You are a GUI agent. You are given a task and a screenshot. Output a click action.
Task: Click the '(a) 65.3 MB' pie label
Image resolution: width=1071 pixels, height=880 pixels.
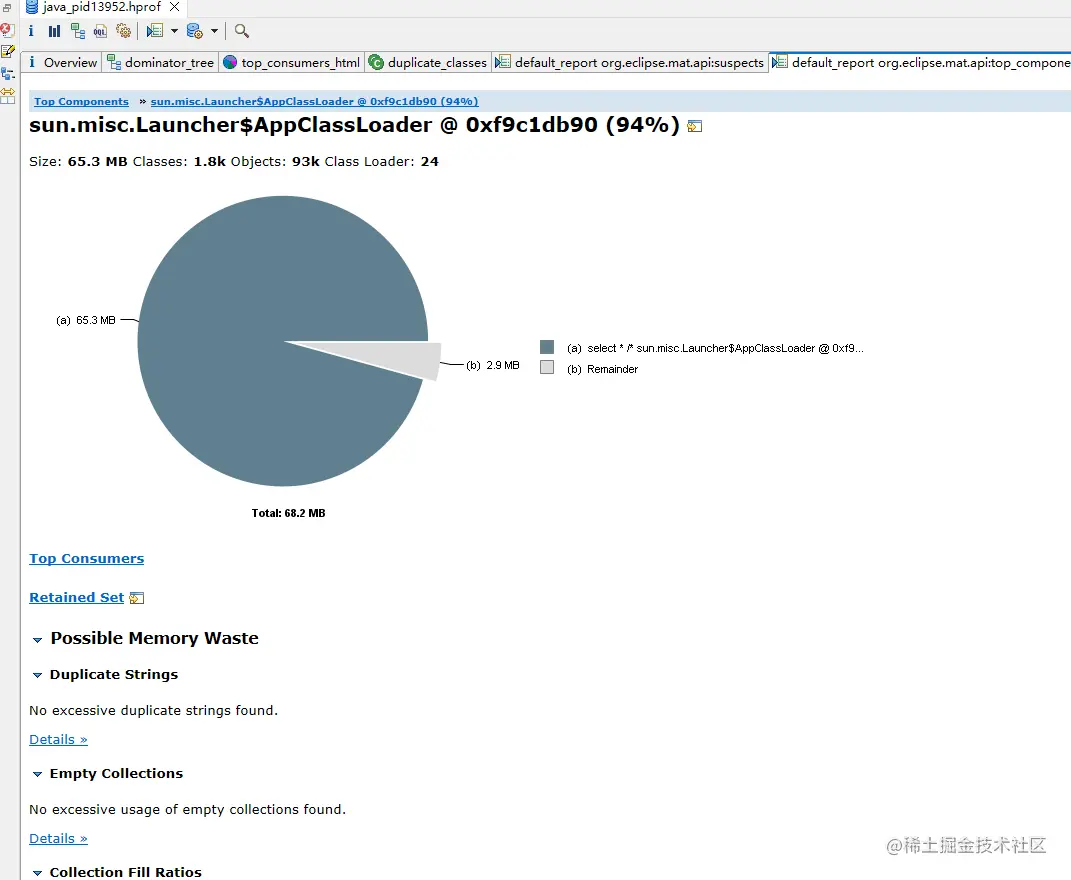click(x=85, y=320)
